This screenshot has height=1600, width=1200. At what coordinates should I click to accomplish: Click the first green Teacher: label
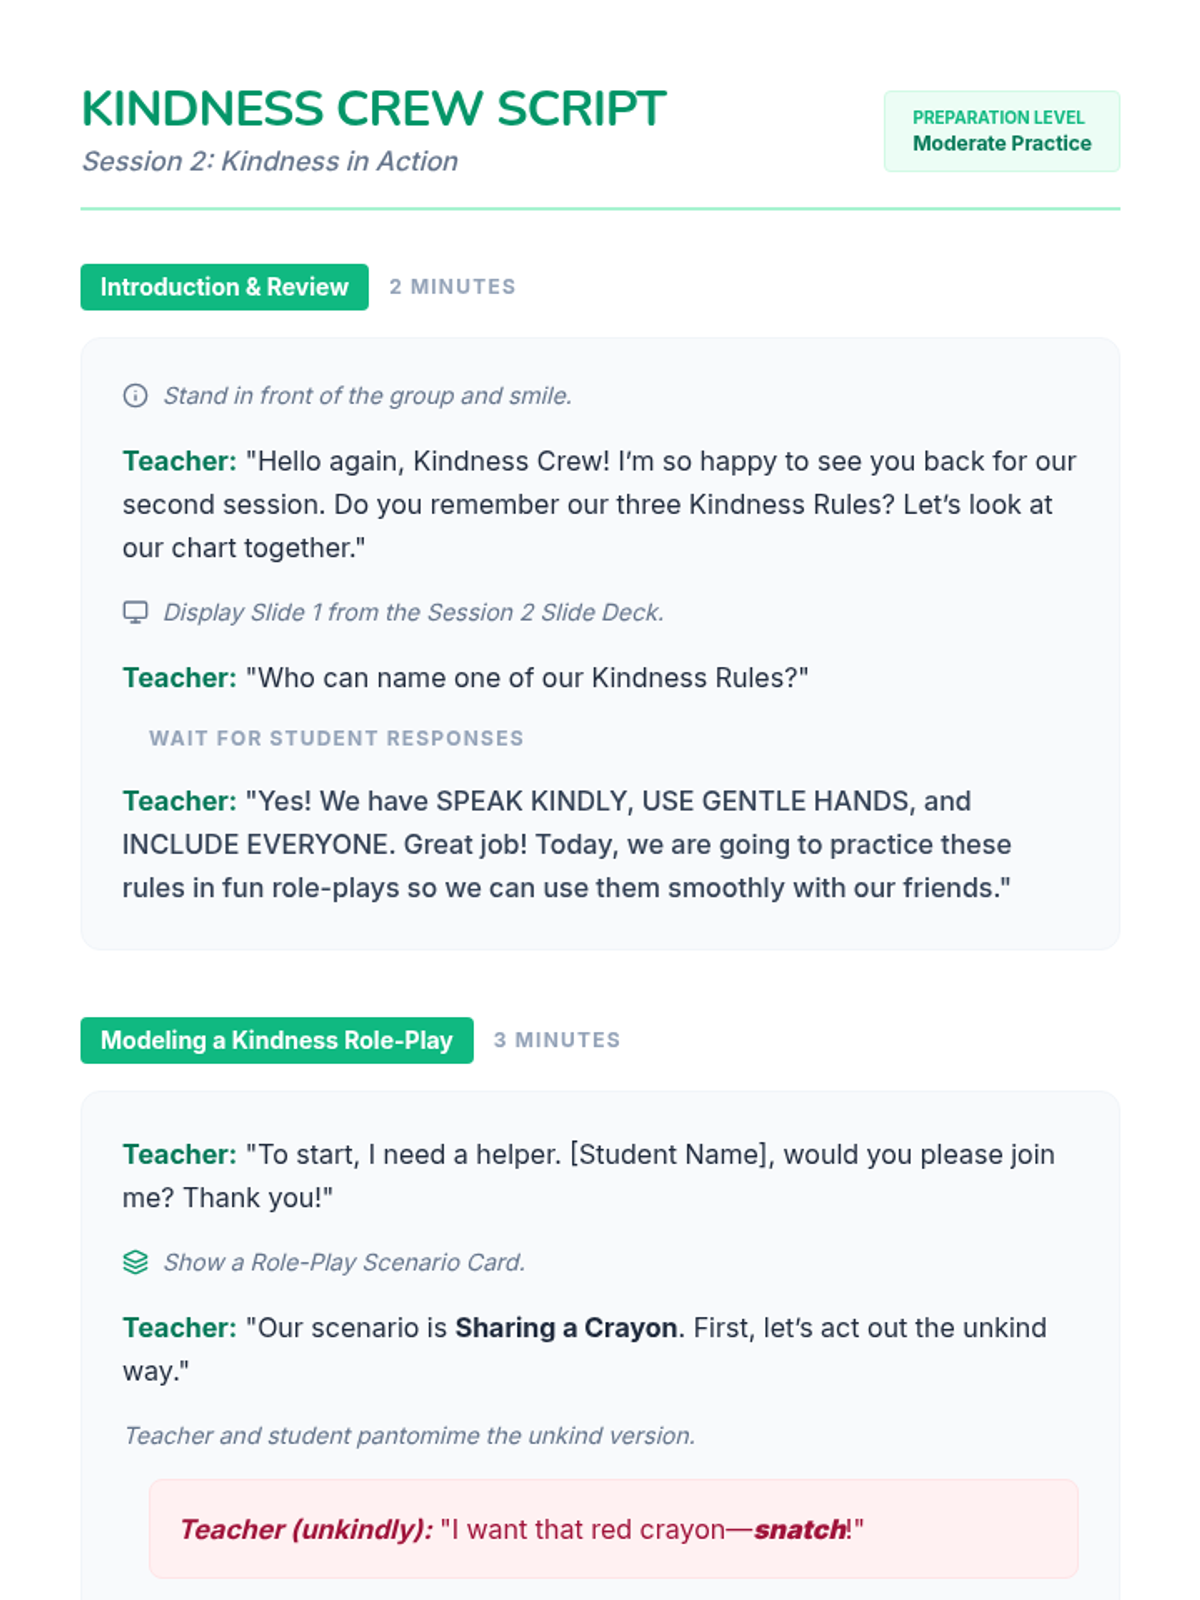pos(179,461)
